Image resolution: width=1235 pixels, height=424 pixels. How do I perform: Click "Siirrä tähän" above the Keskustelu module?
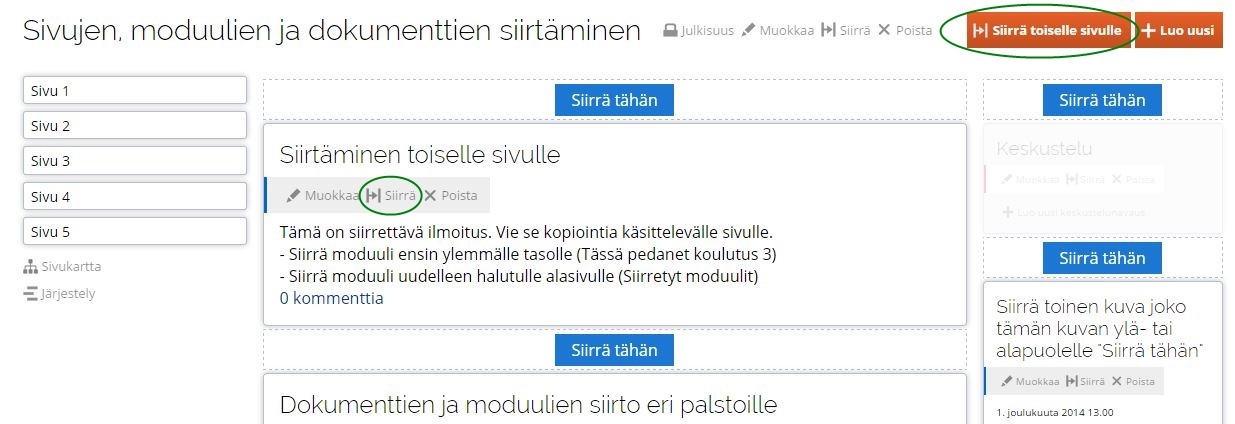point(1102,100)
